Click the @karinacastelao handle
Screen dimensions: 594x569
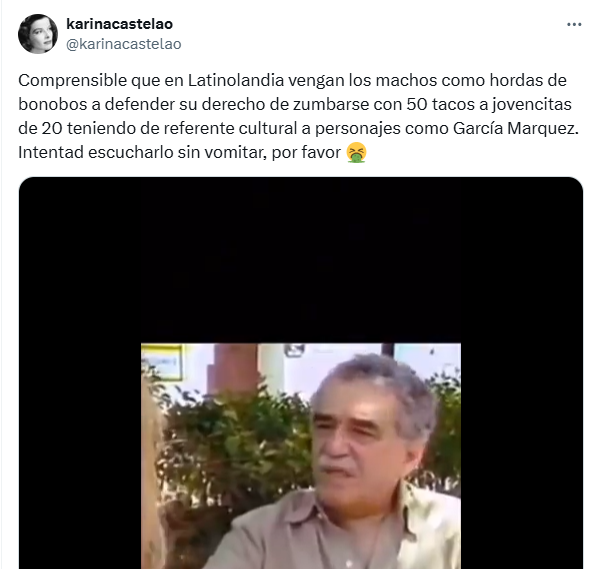coord(123,44)
